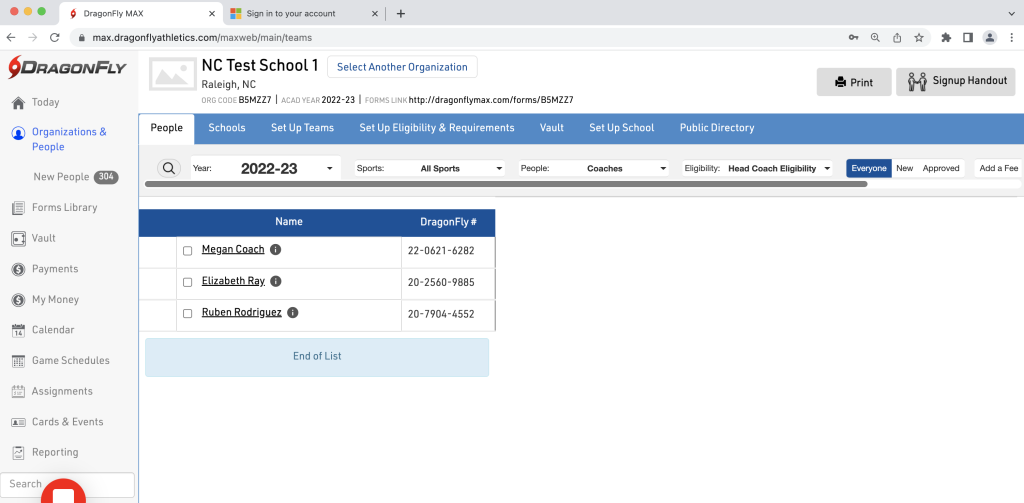Click the magnifying glass search icon in filter bar
The width and height of the screenshot is (1024, 503).
pyautogui.click(x=169, y=168)
